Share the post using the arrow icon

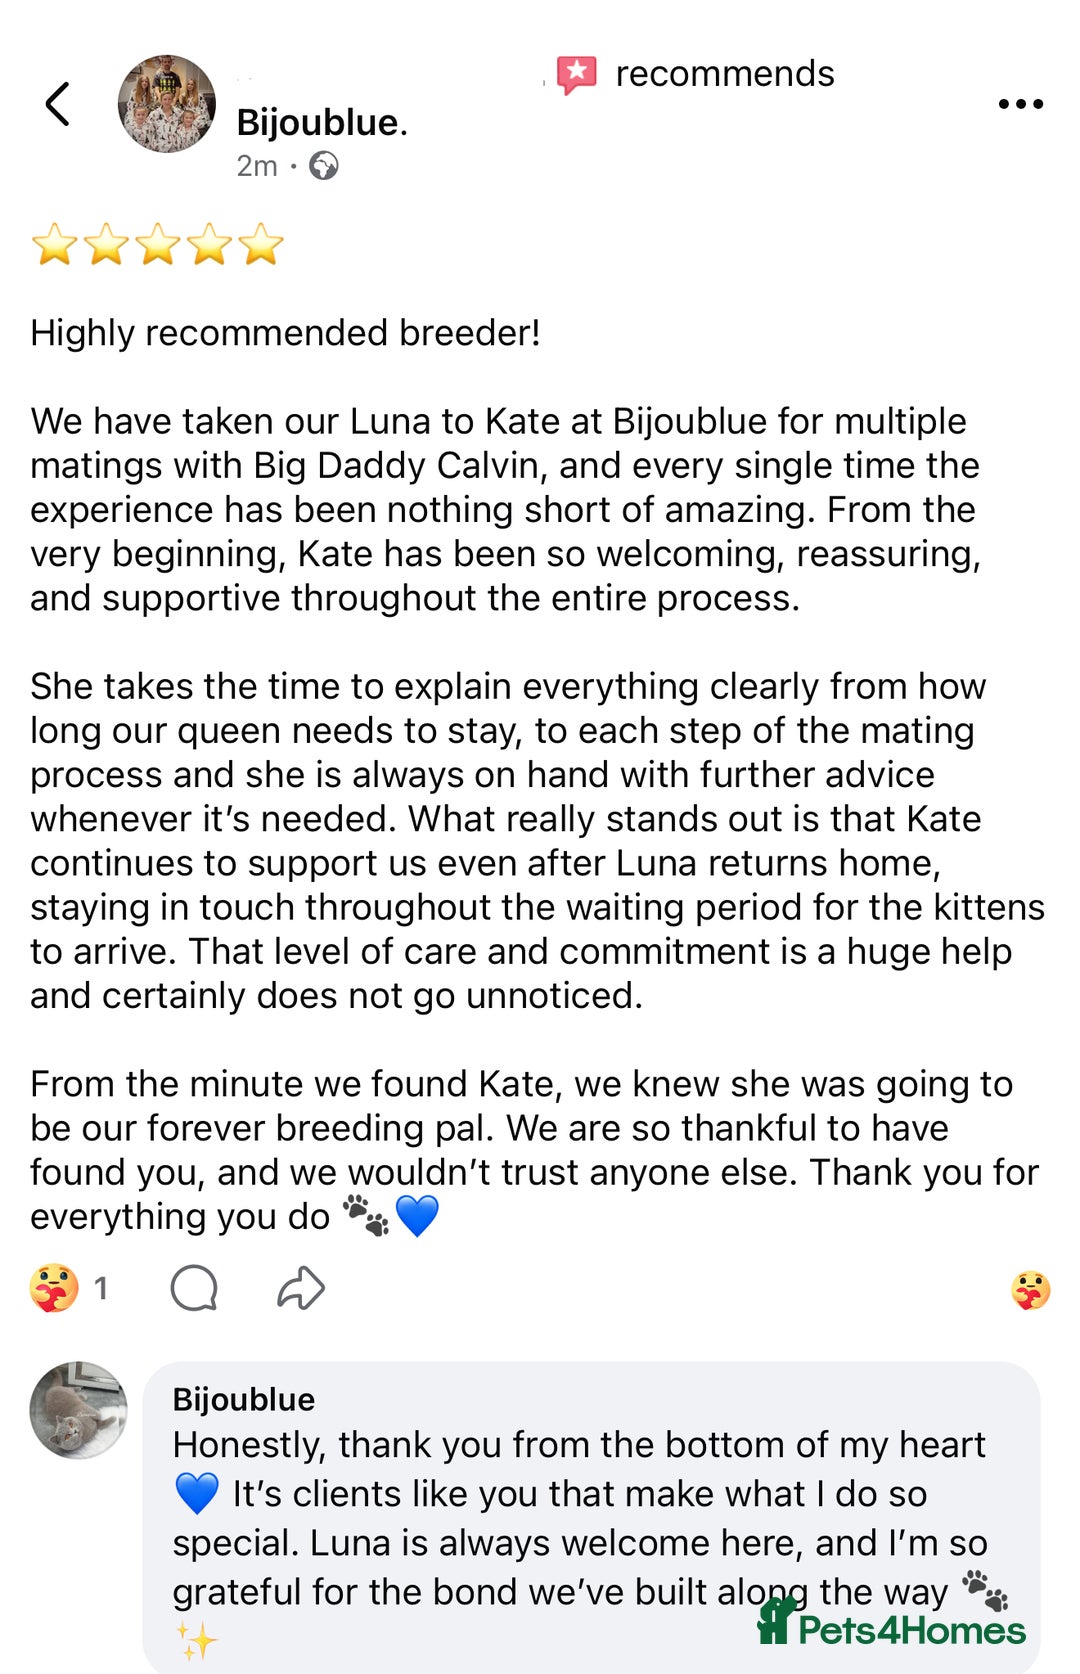pos(301,1288)
